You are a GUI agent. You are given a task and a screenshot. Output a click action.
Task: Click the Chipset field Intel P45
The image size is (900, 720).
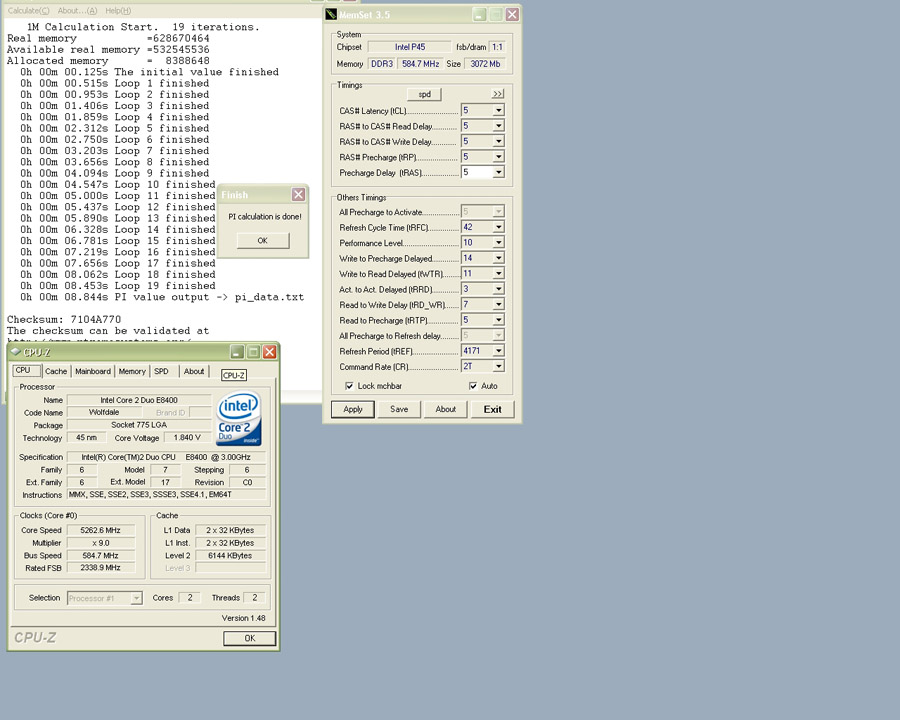point(410,47)
